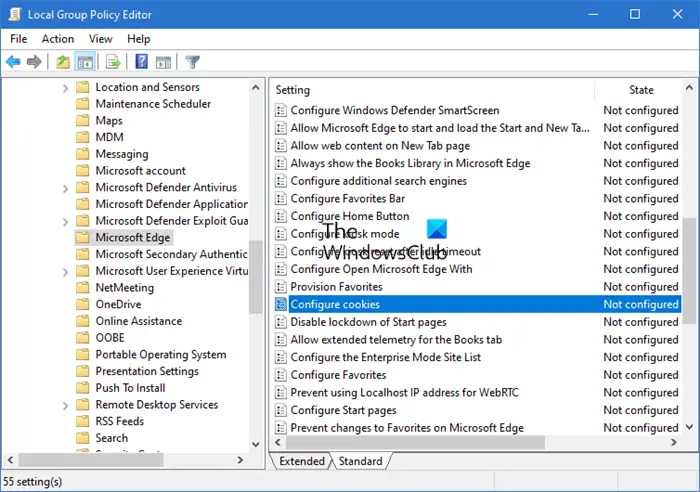Select Prevent using Localhost IP address for WebRTC
The image size is (700, 492).
point(404,392)
